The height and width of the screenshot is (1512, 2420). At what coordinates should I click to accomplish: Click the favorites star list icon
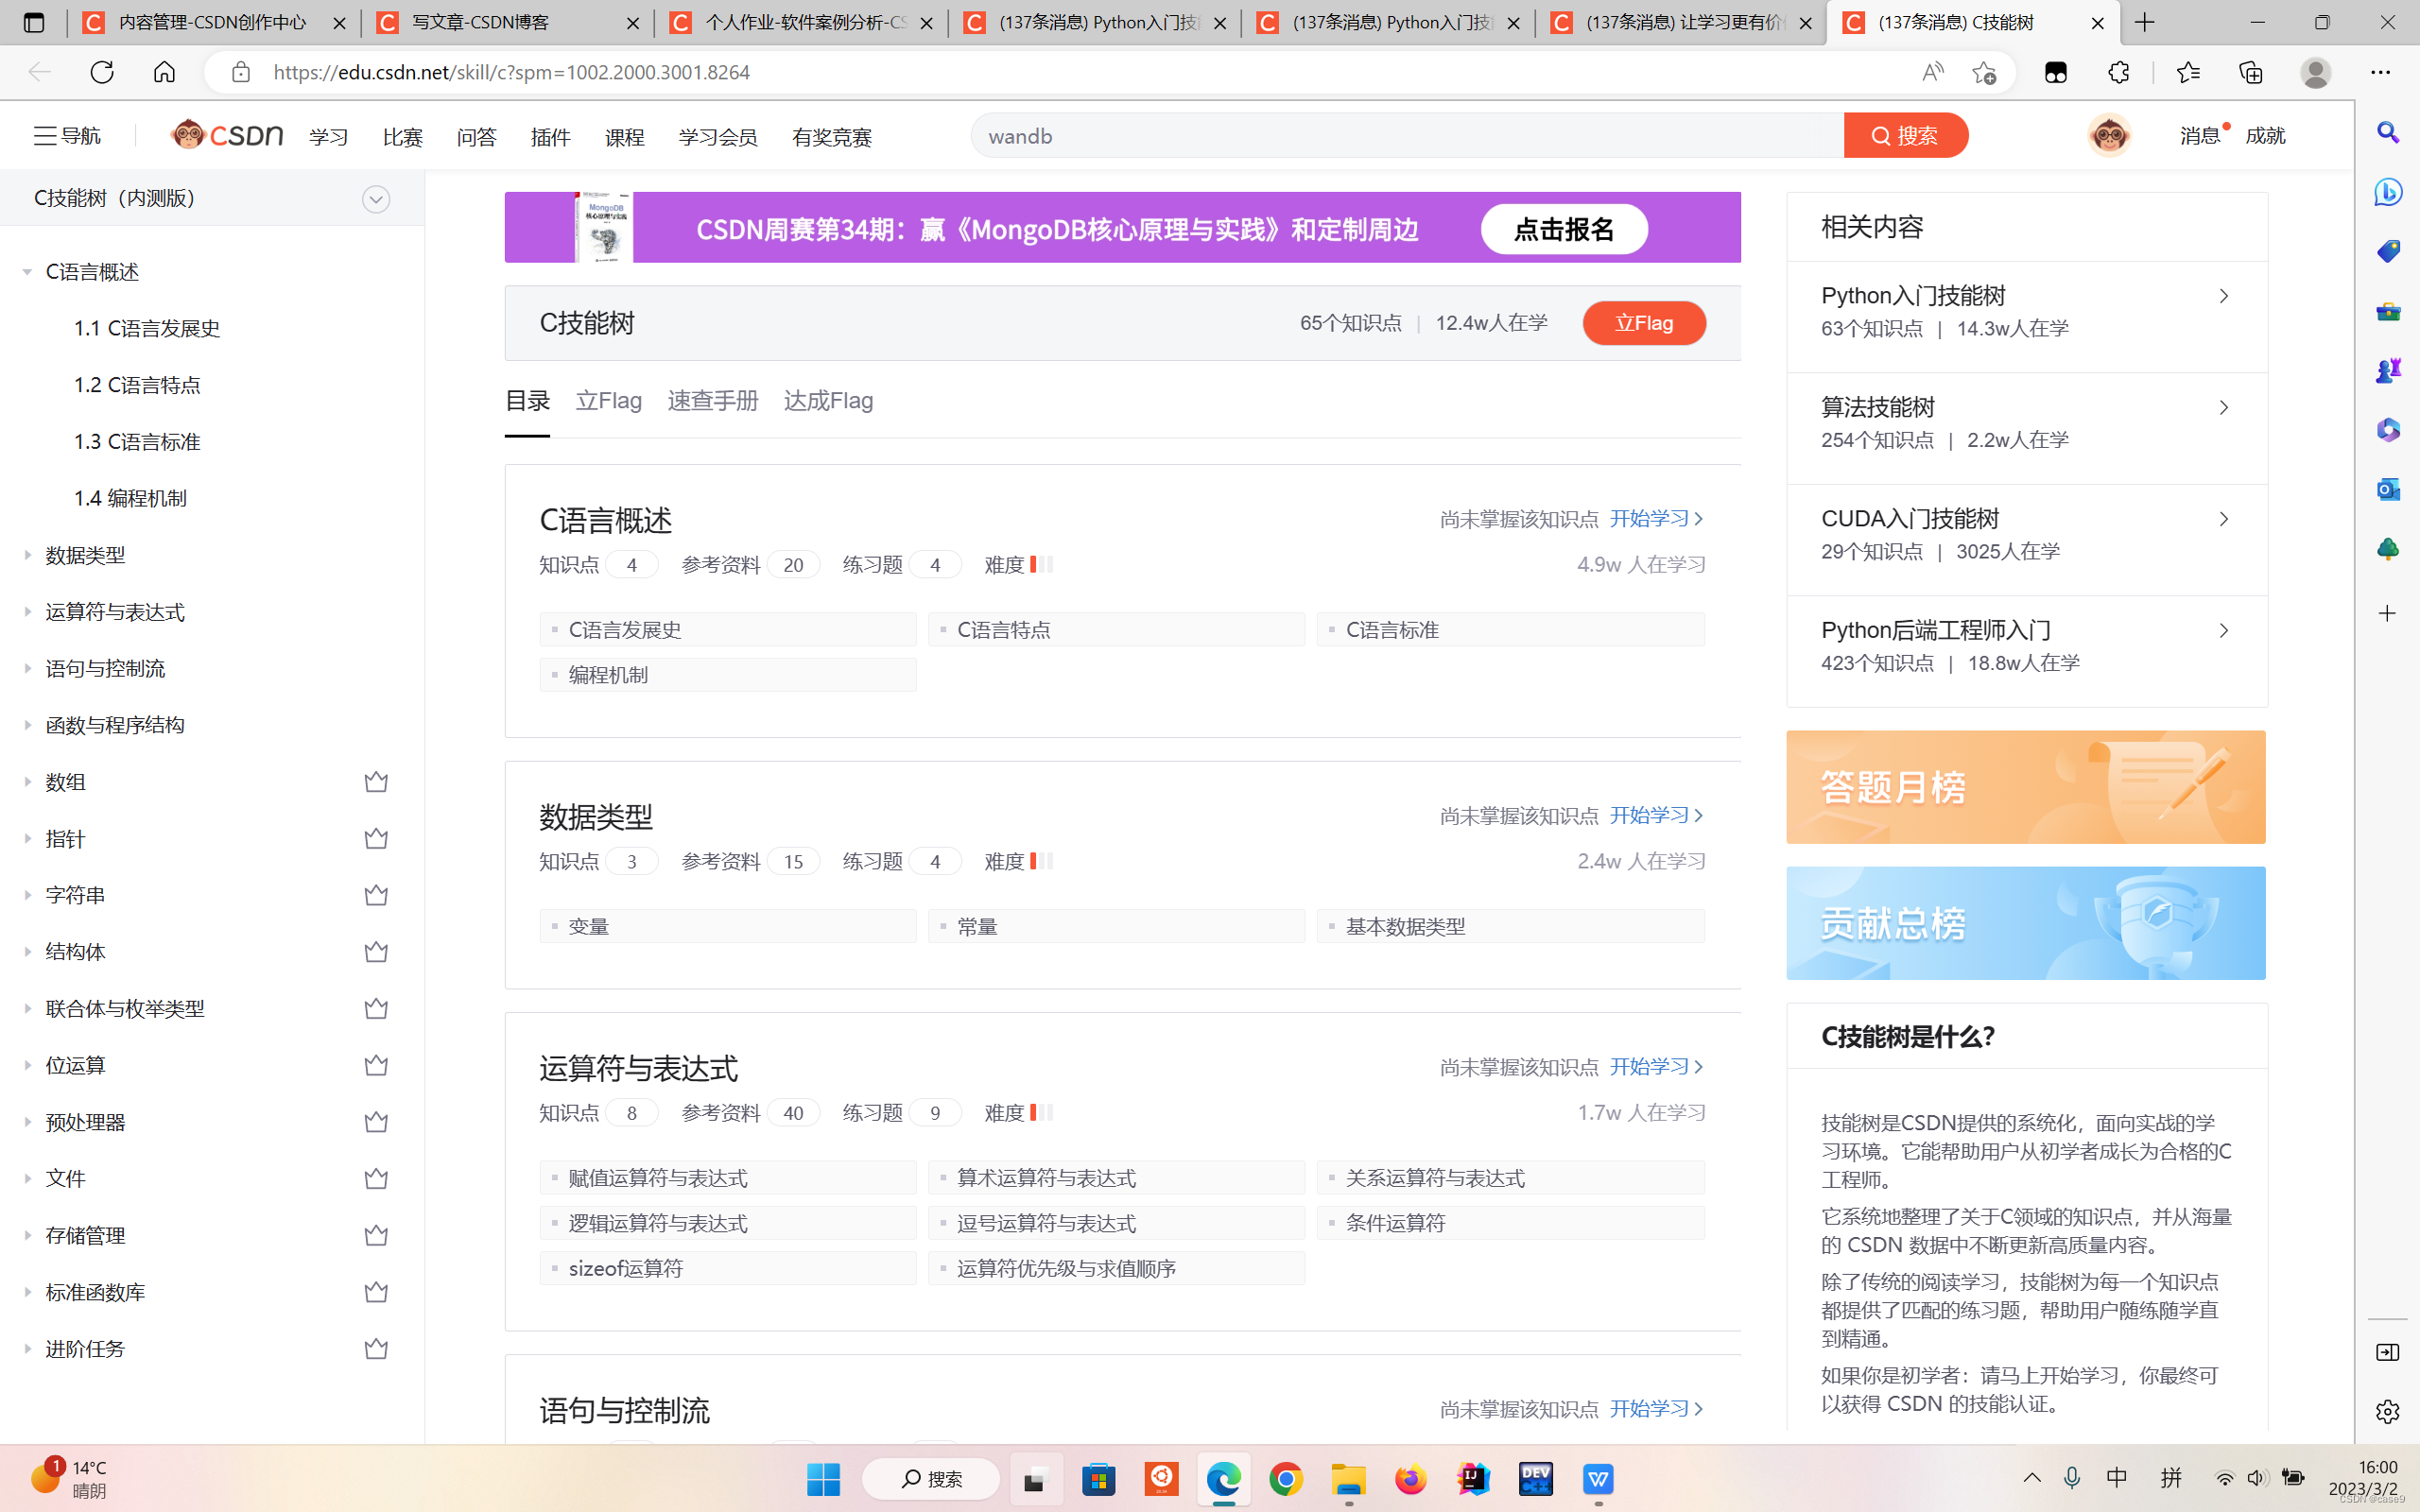point(2188,72)
